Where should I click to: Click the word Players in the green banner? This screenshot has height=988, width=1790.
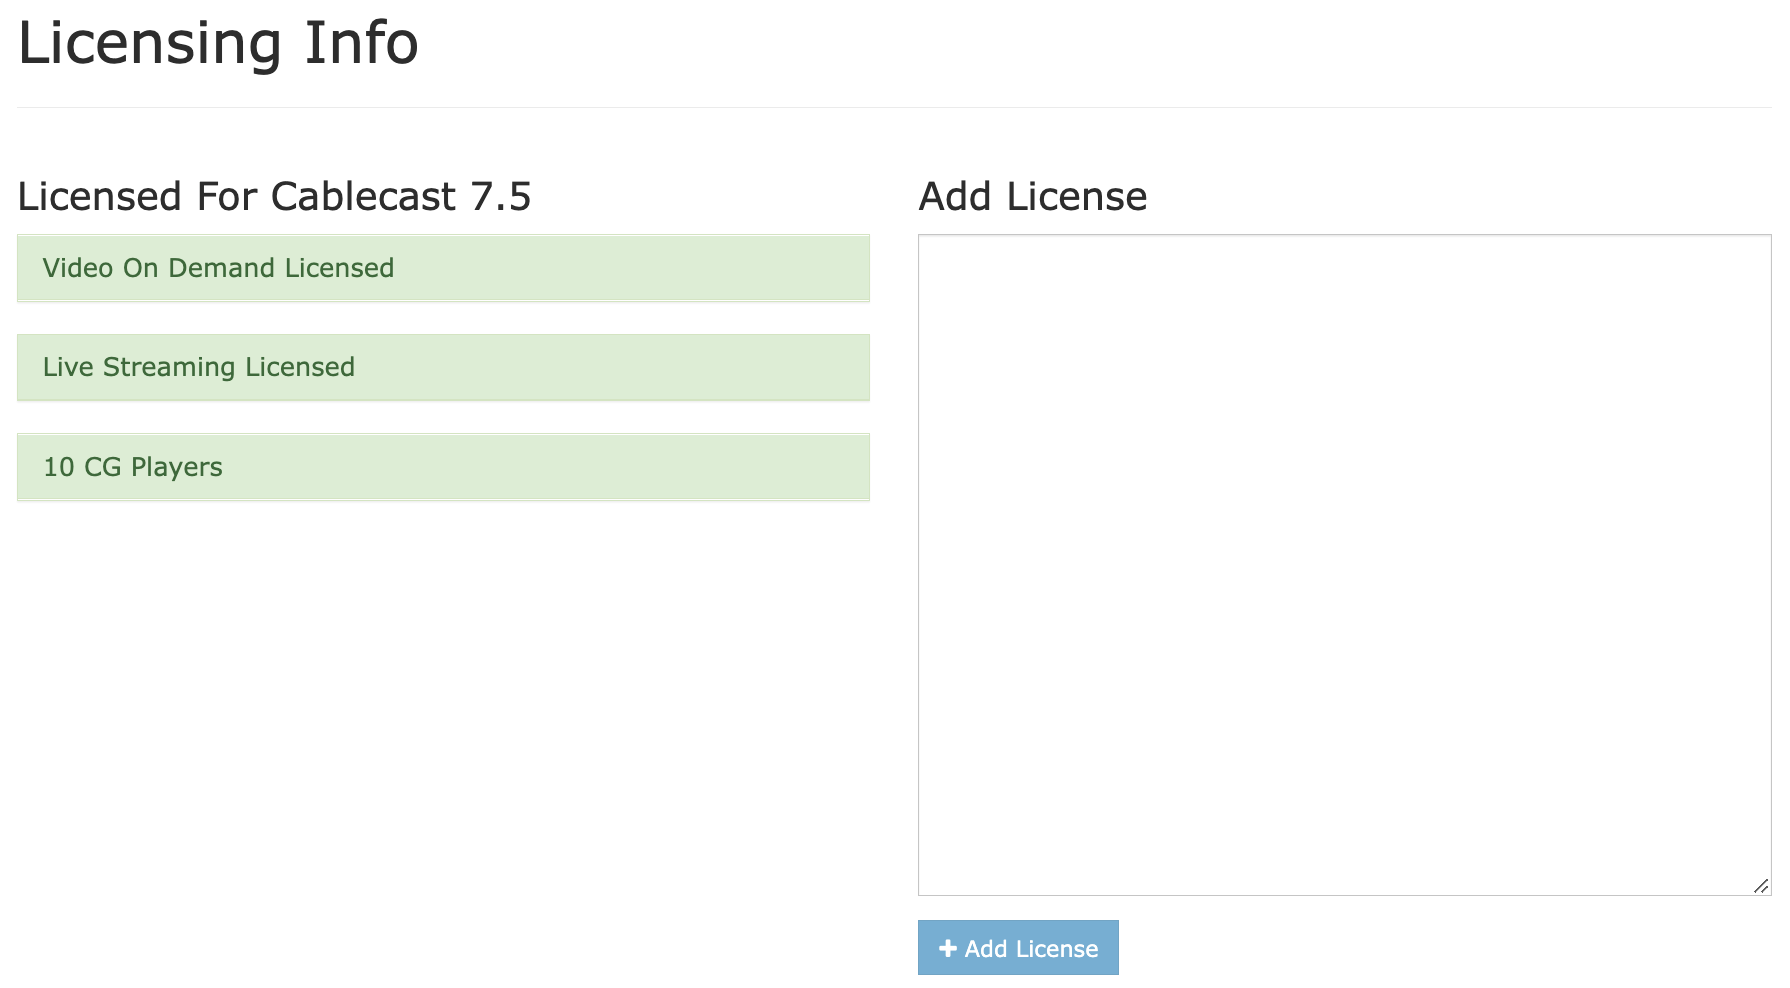tap(176, 468)
